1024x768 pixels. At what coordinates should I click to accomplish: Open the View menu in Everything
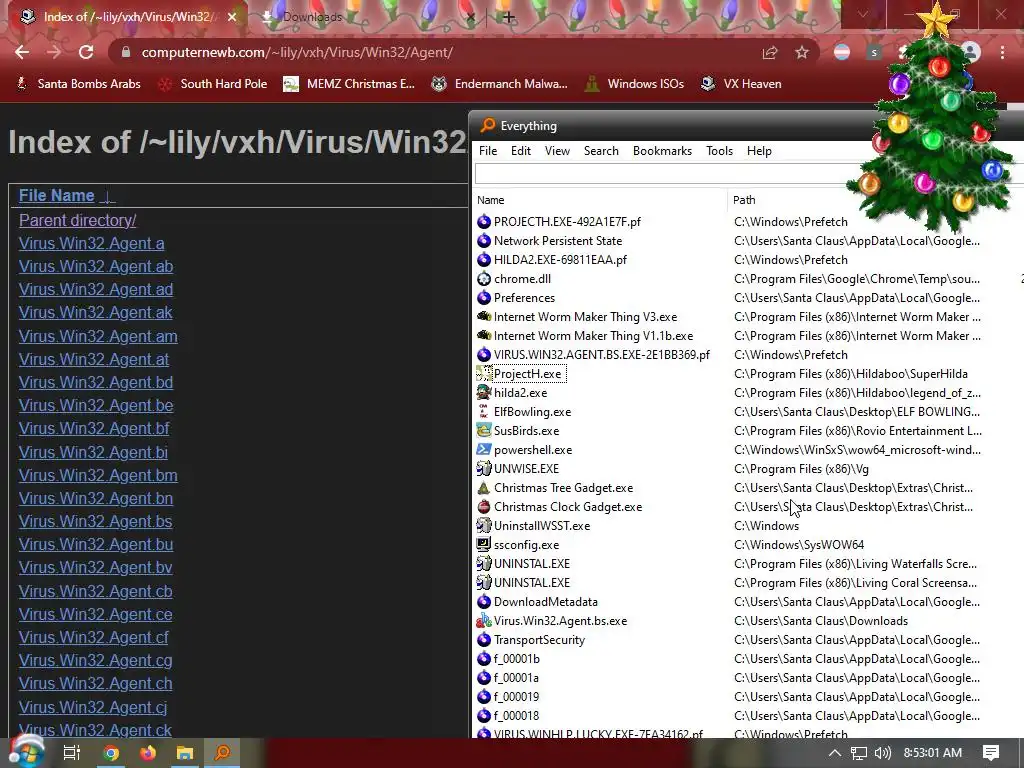click(557, 151)
